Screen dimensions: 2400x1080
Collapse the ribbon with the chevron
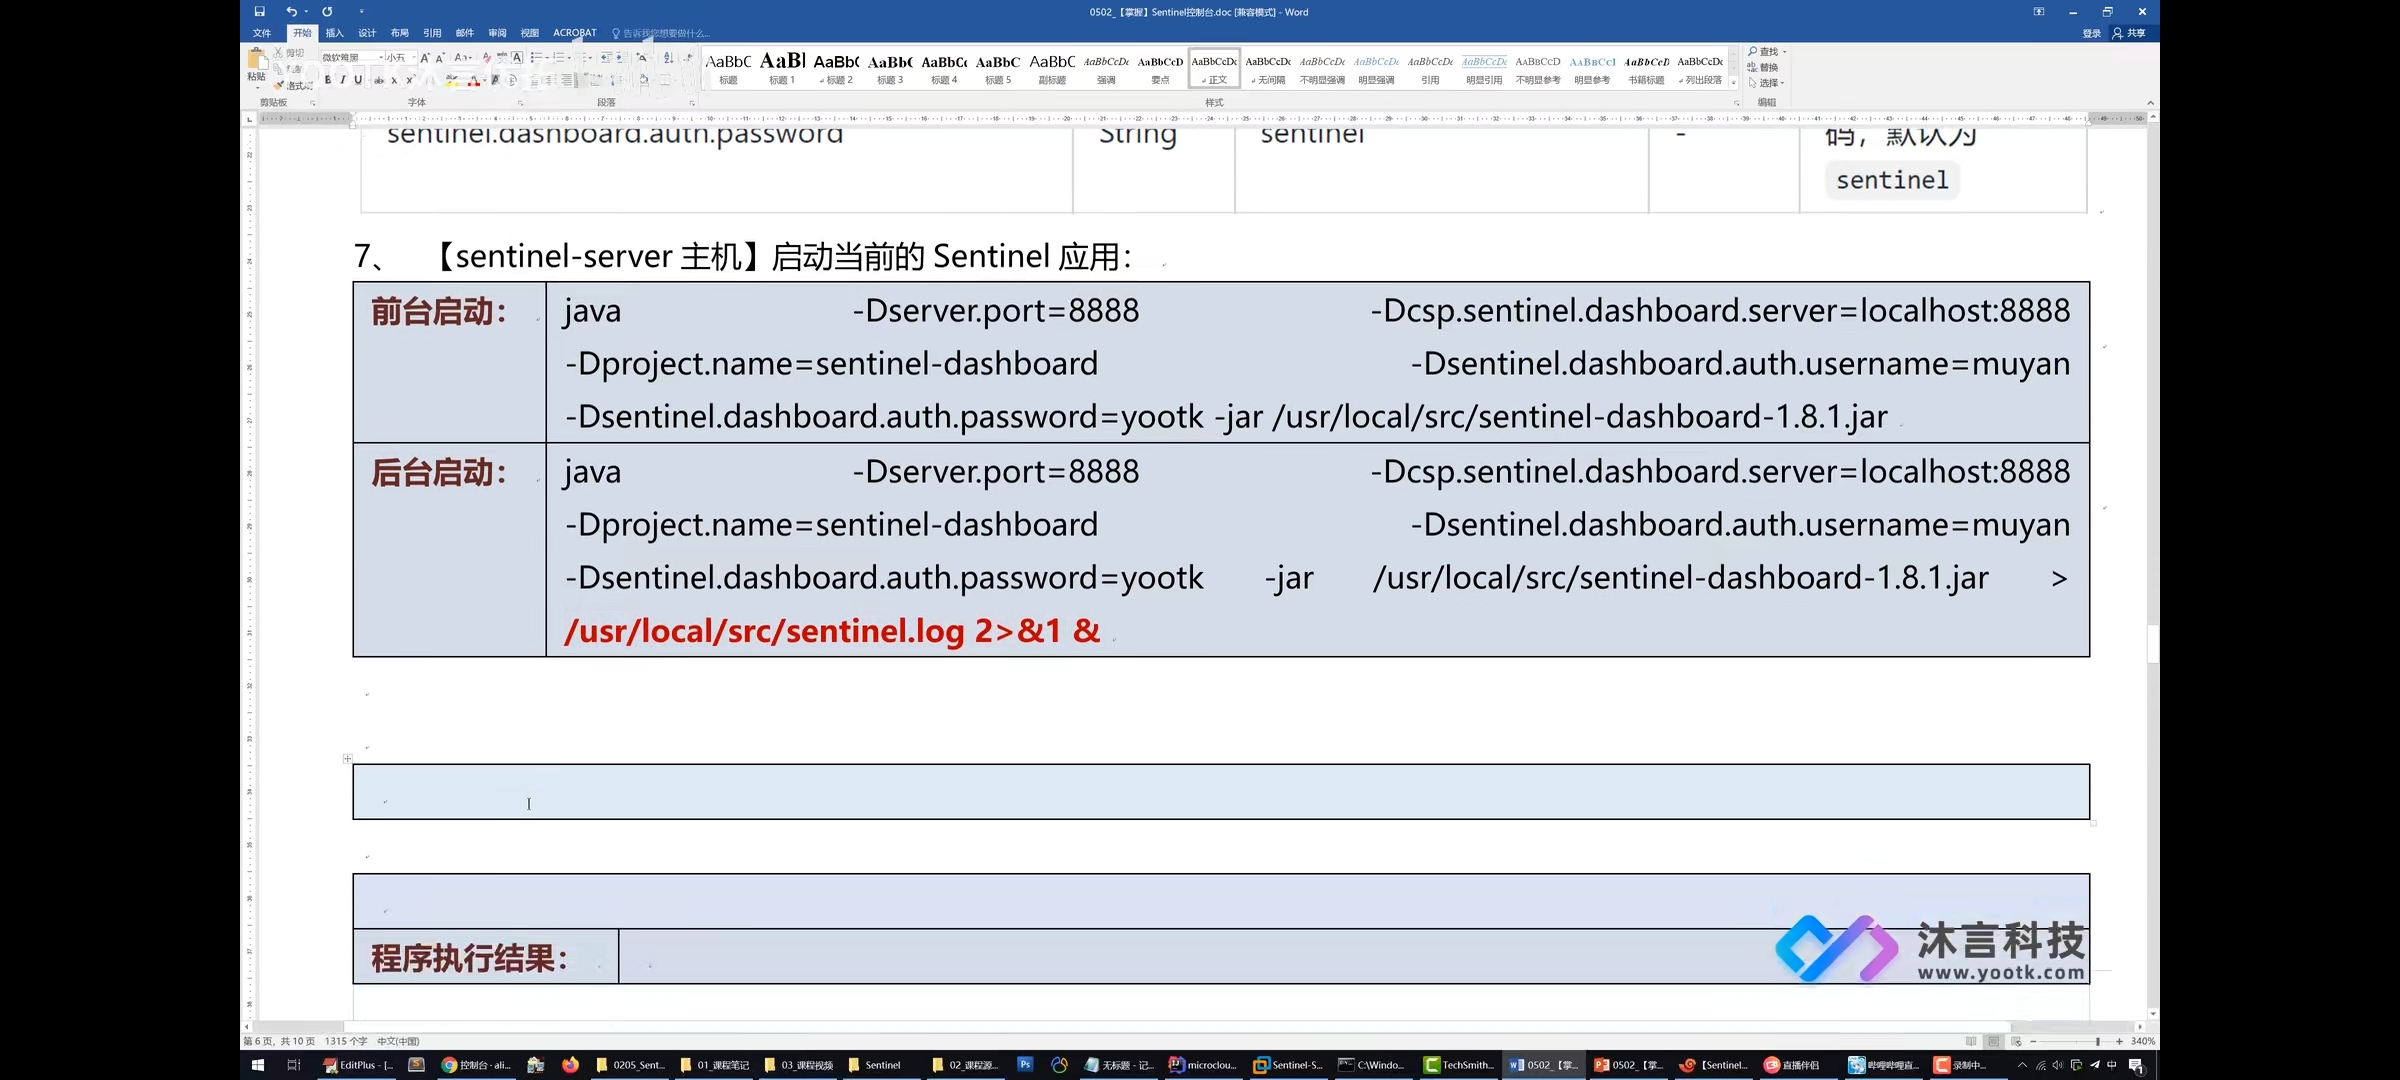2150,103
